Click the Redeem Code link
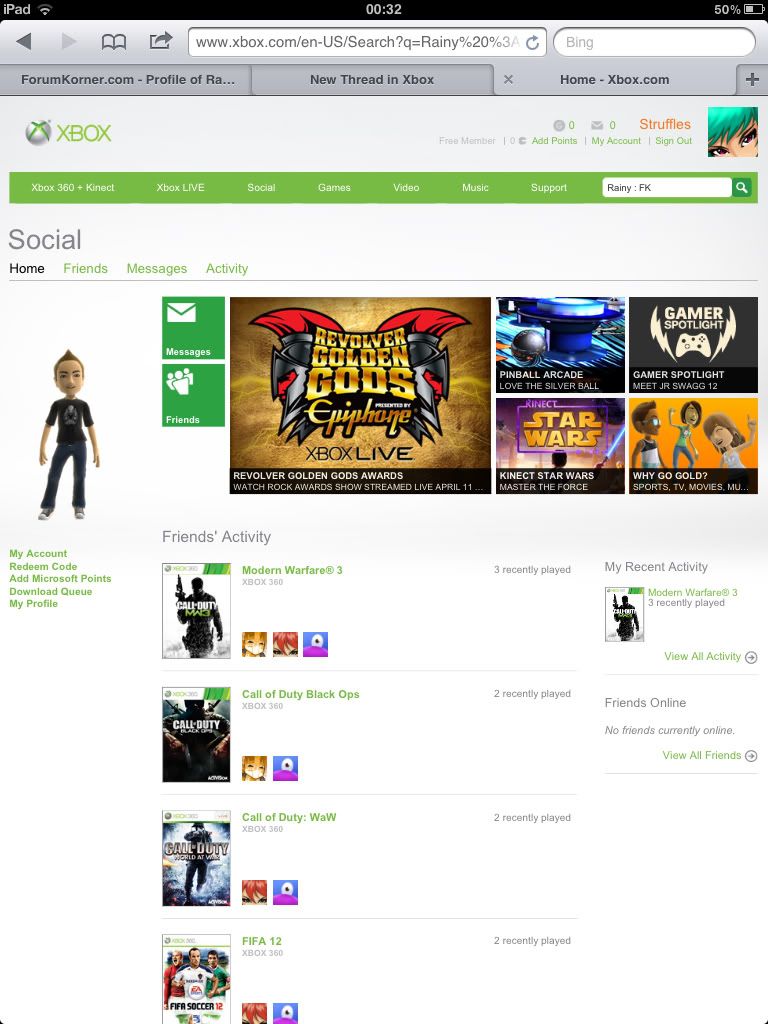 tap(43, 566)
